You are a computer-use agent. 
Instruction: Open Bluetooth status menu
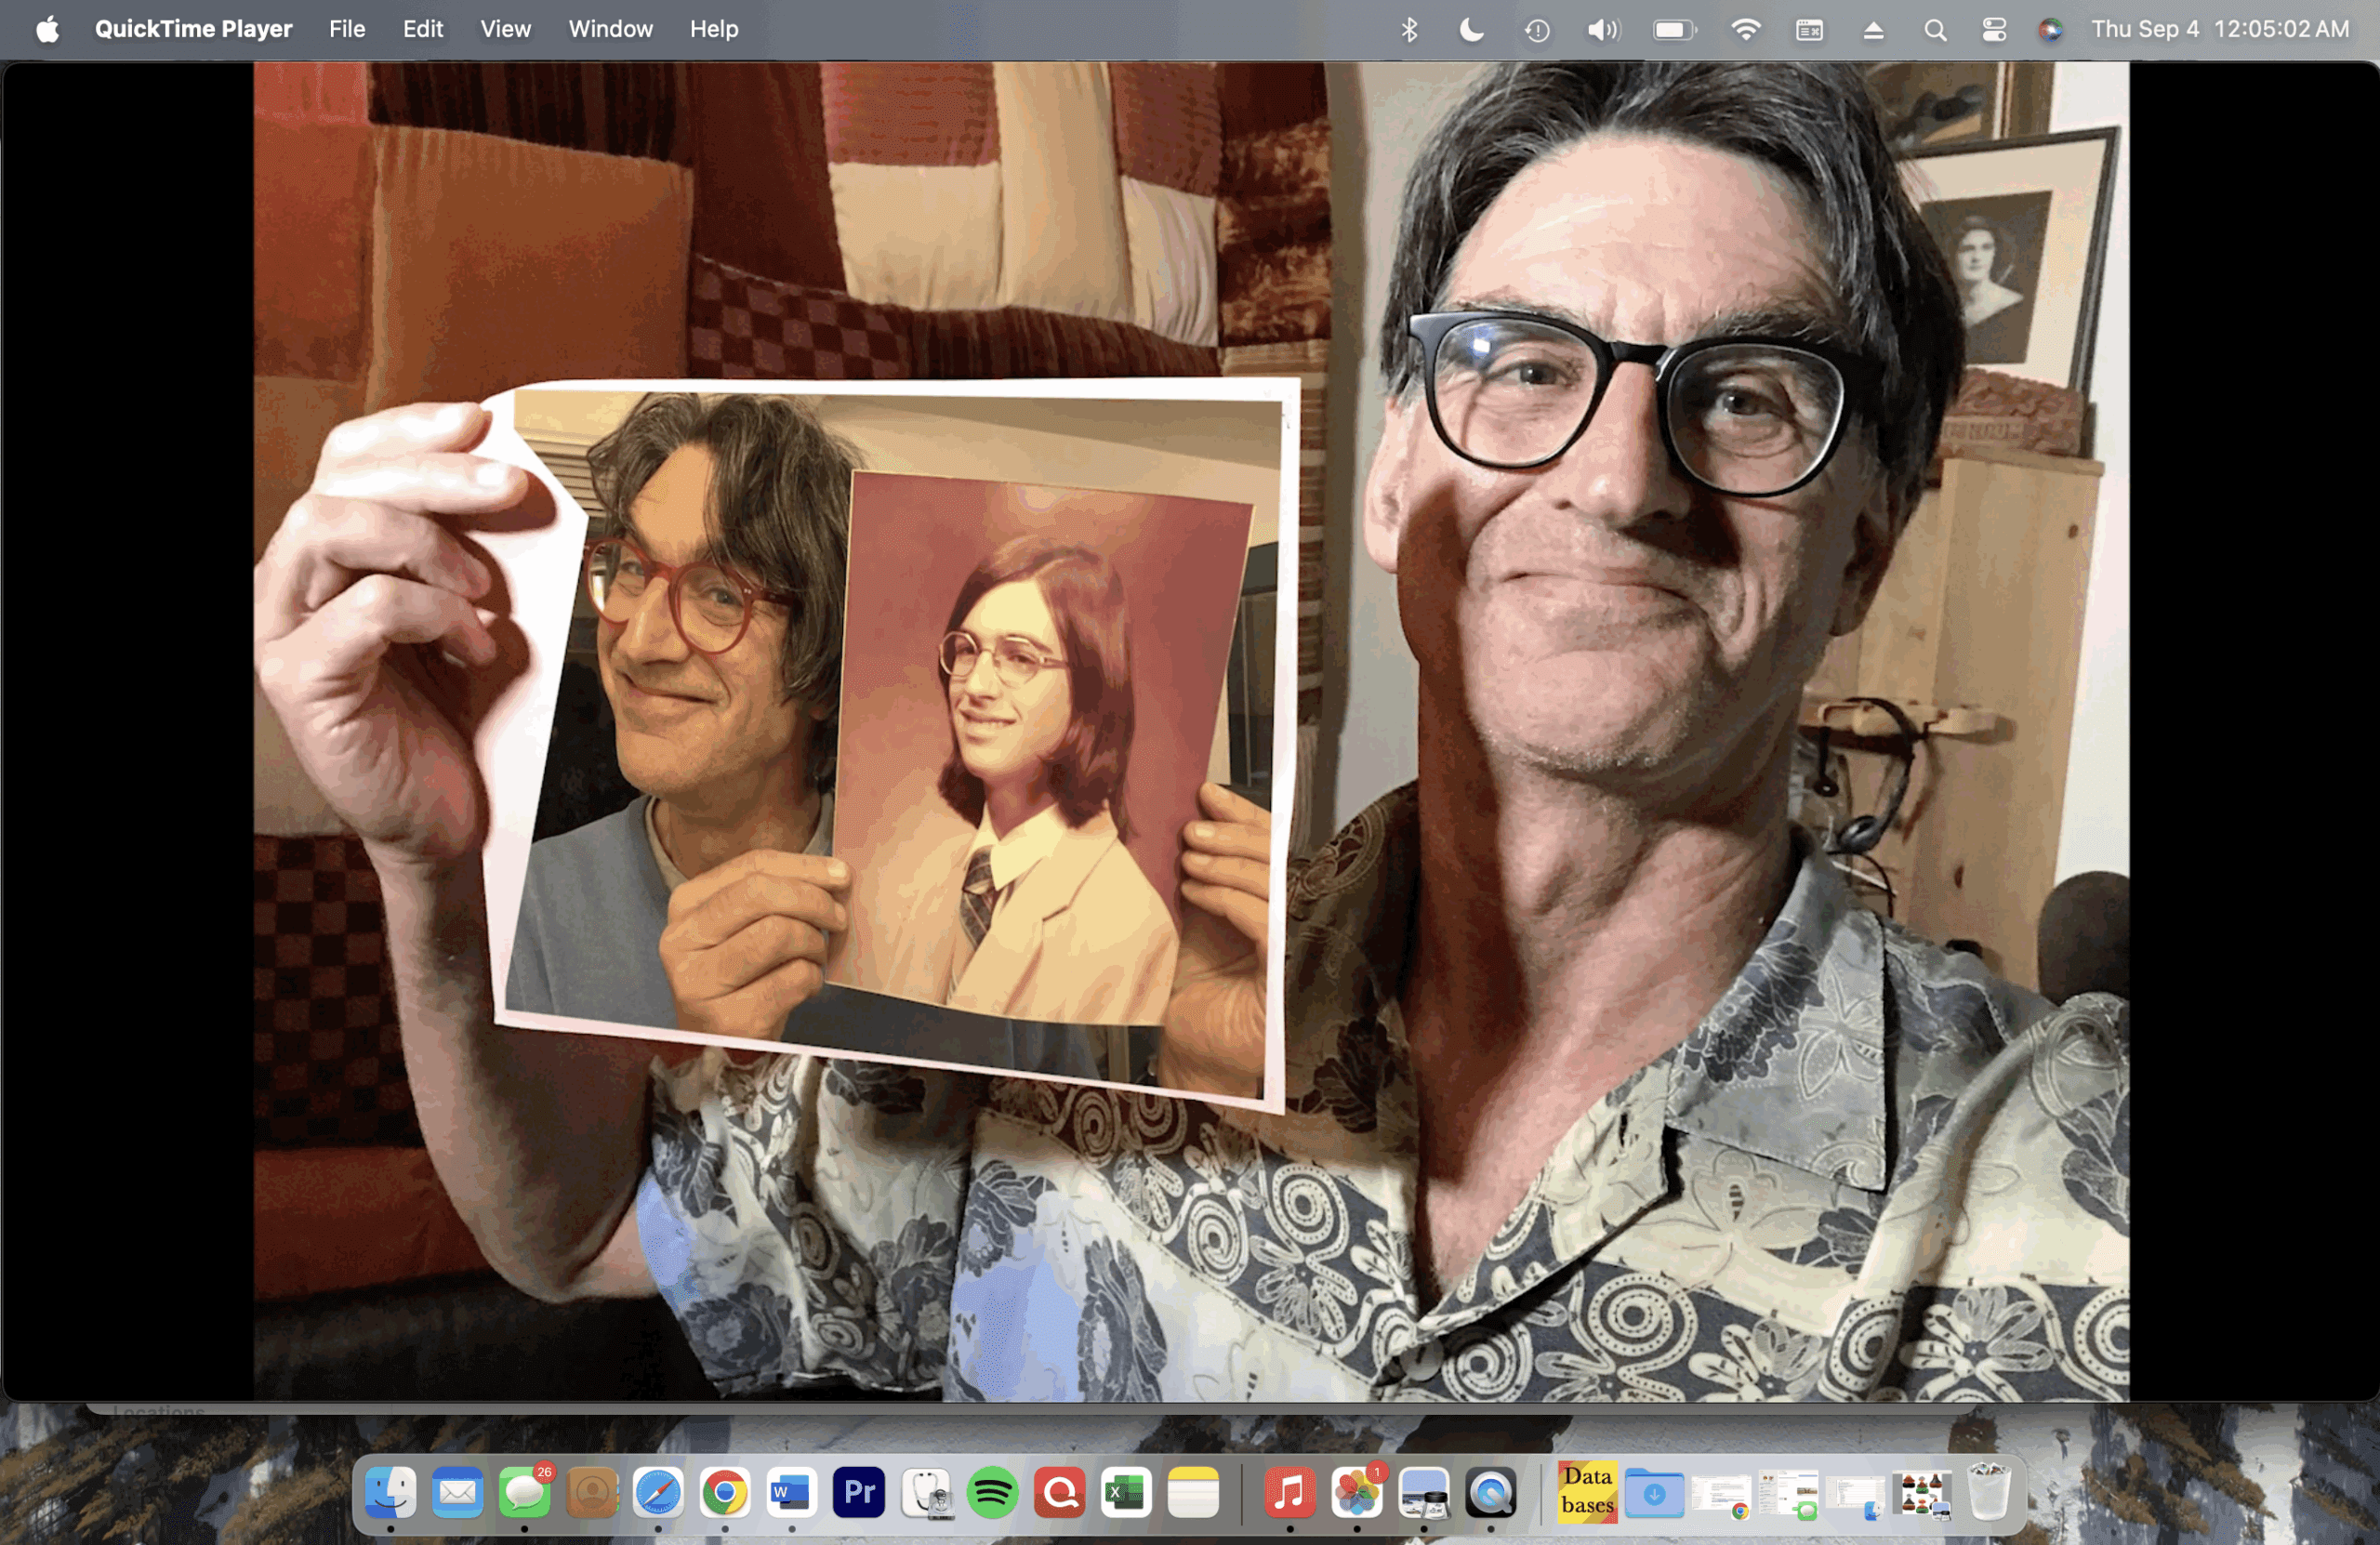click(1409, 30)
